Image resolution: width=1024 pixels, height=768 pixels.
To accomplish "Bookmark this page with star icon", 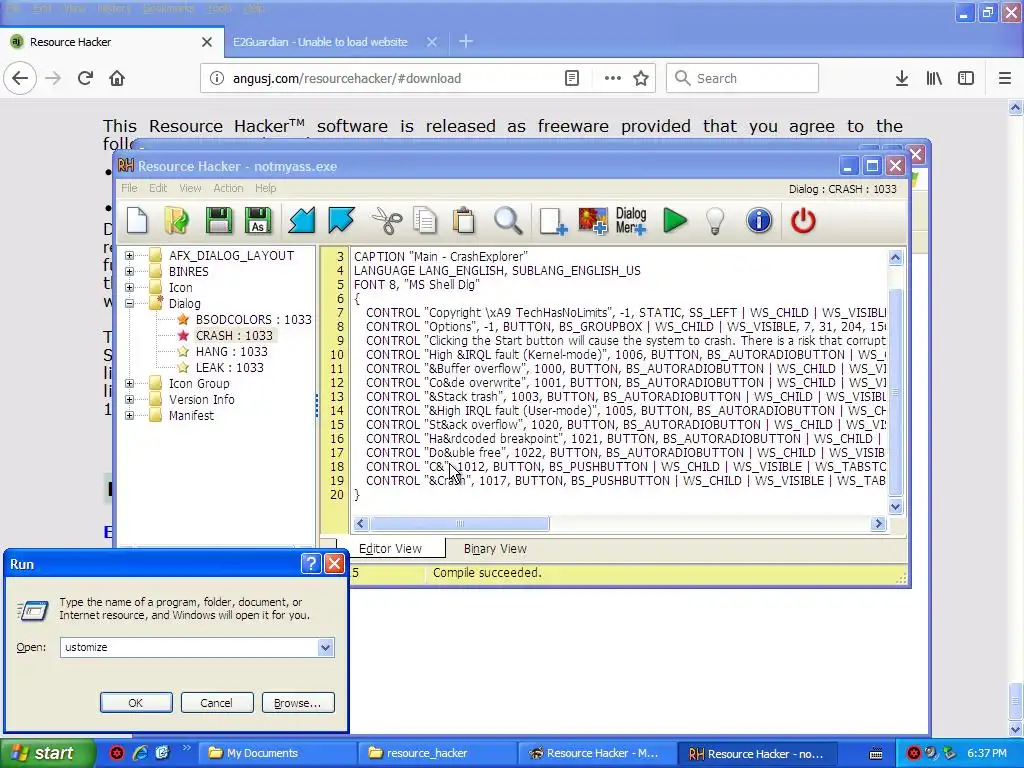I will [x=641, y=78].
